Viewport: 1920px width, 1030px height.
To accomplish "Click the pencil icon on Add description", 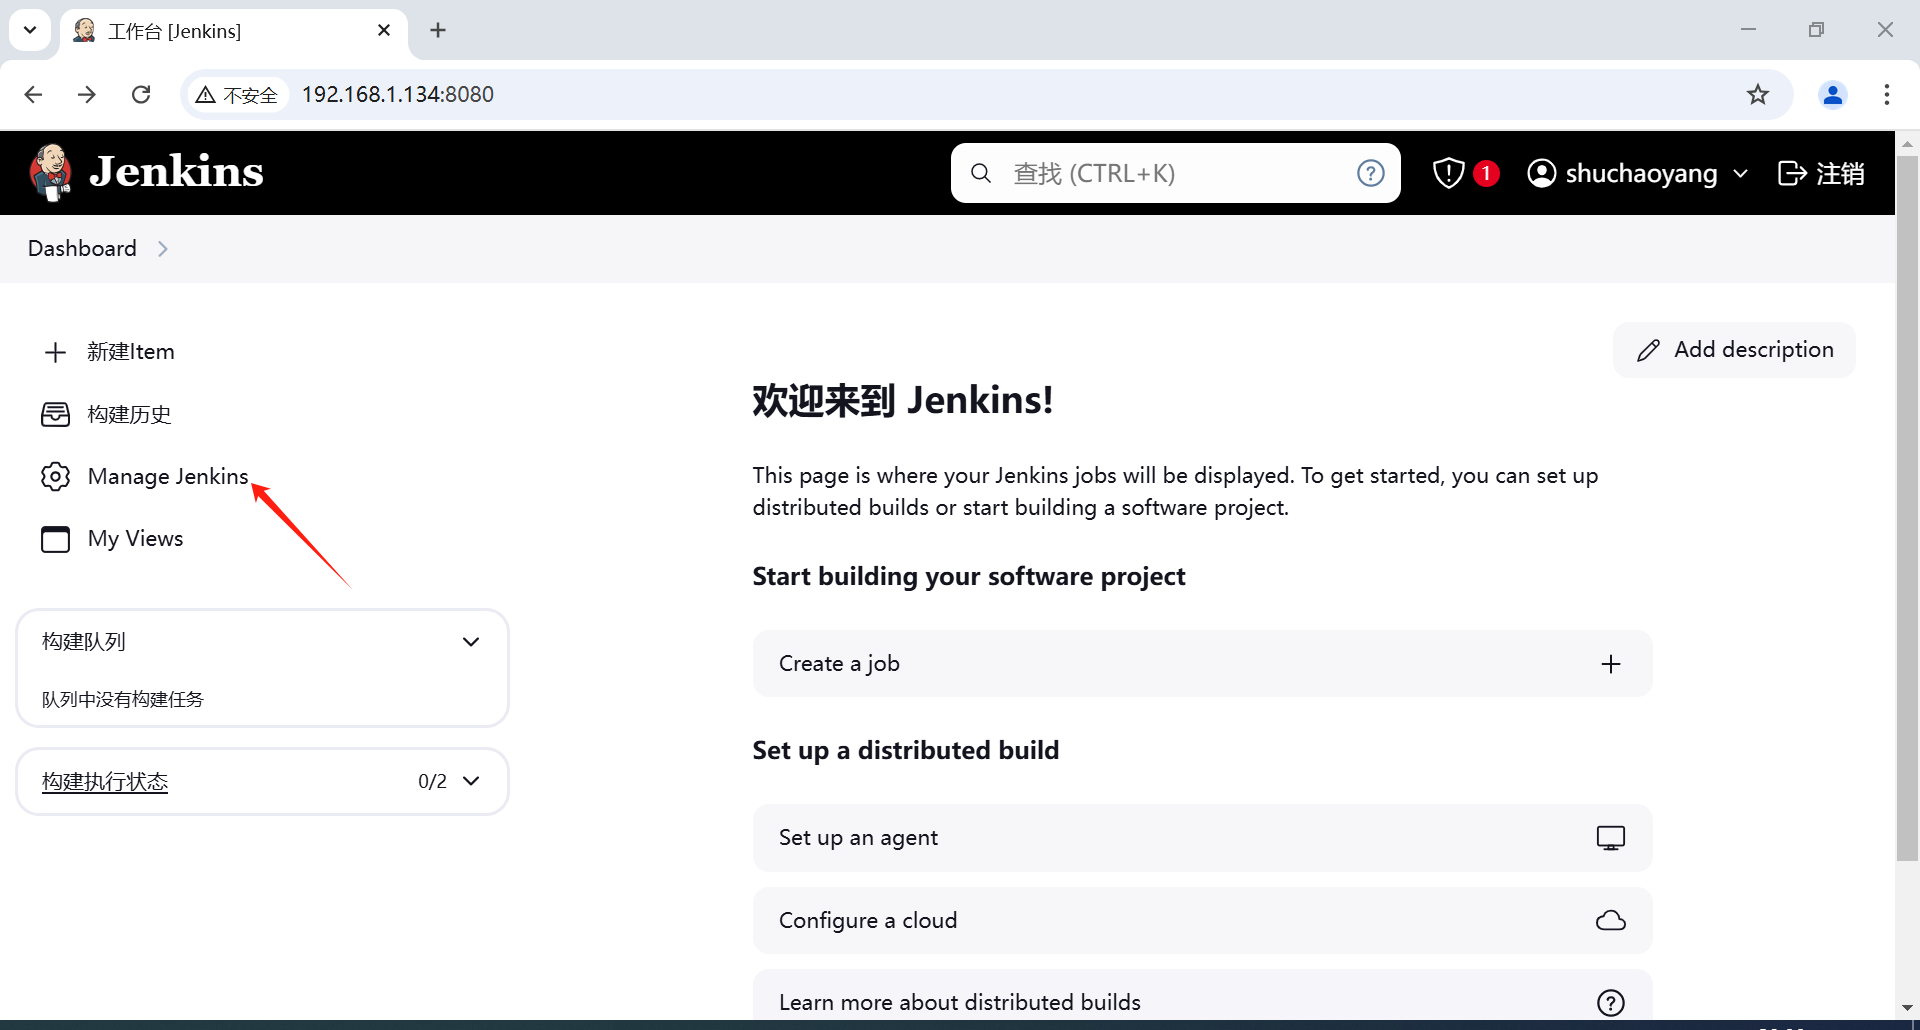I will pos(1648,350).
